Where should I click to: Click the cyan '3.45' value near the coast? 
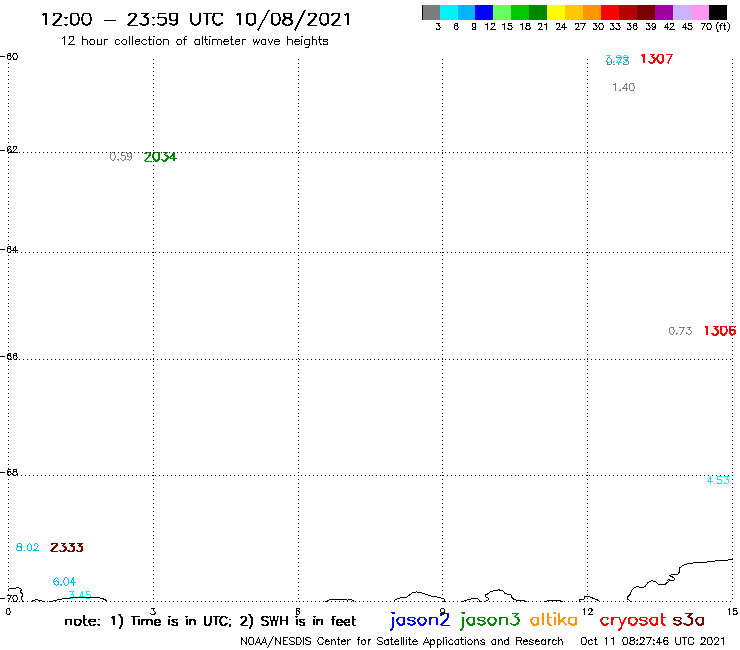pos(80,595)
